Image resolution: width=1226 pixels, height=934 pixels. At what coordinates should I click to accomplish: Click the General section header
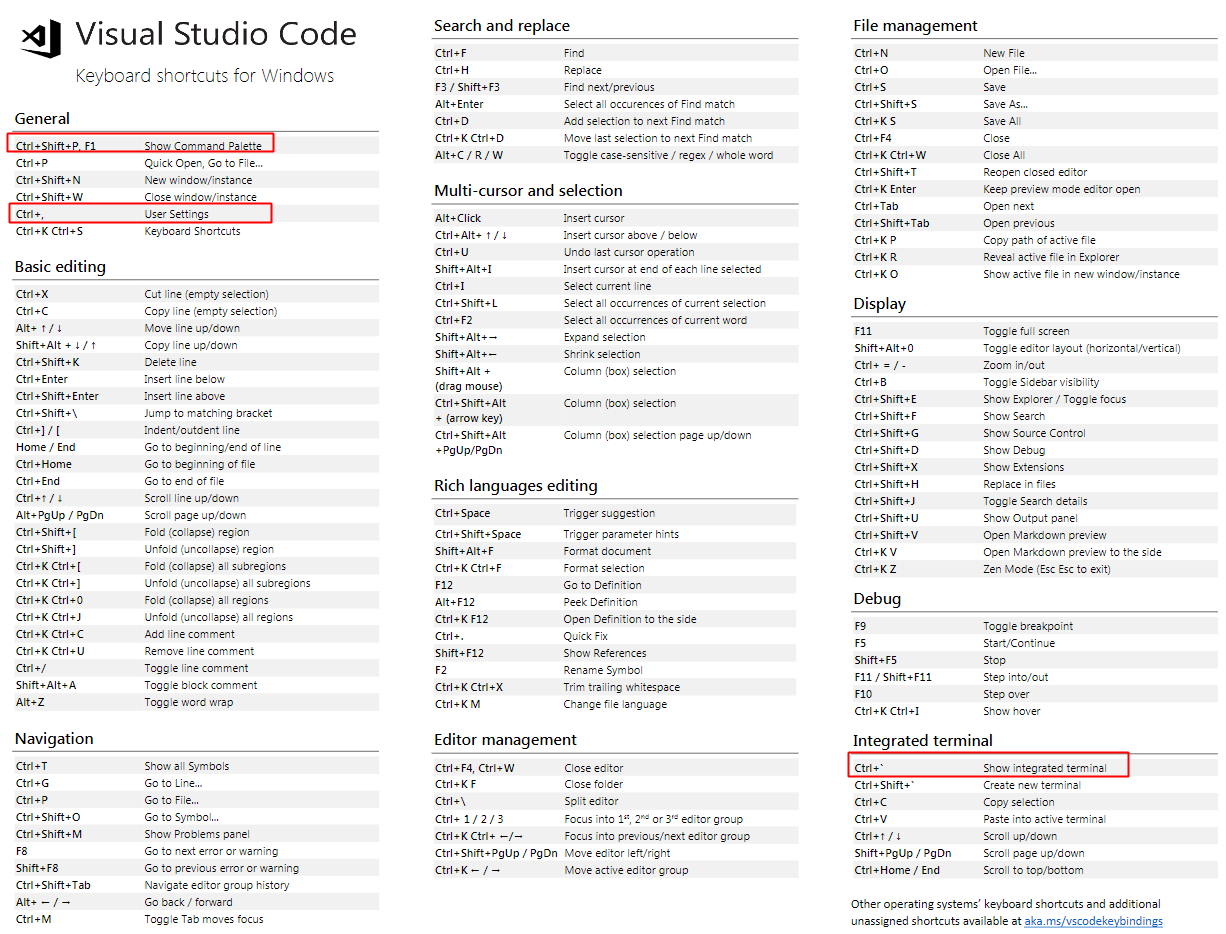[41, 118]
